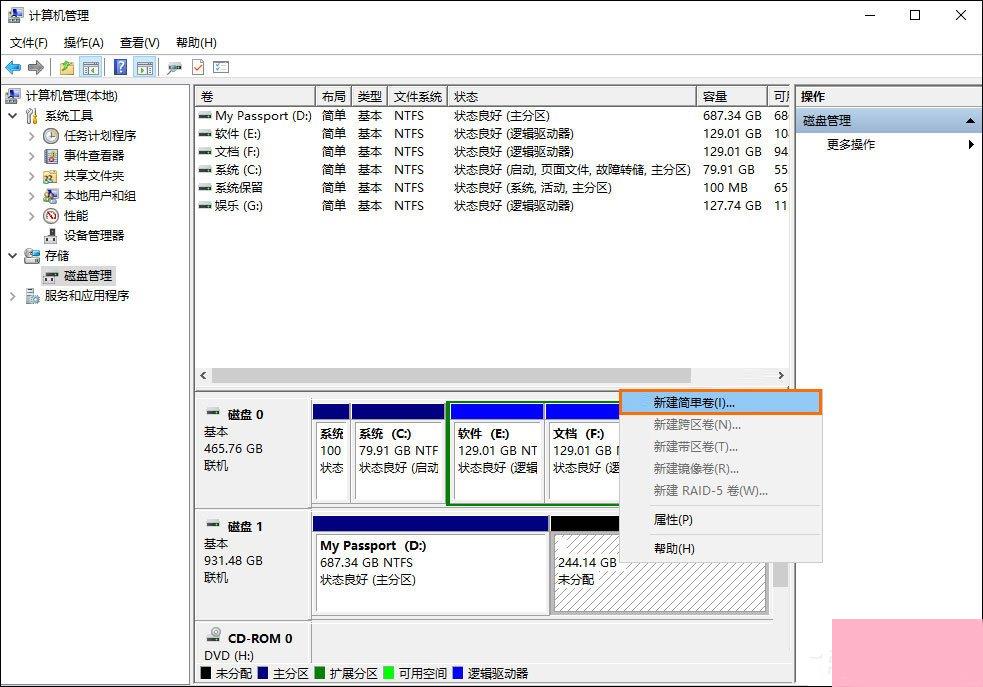Click the 计算机管理(本地) root icon

[13, 96]
